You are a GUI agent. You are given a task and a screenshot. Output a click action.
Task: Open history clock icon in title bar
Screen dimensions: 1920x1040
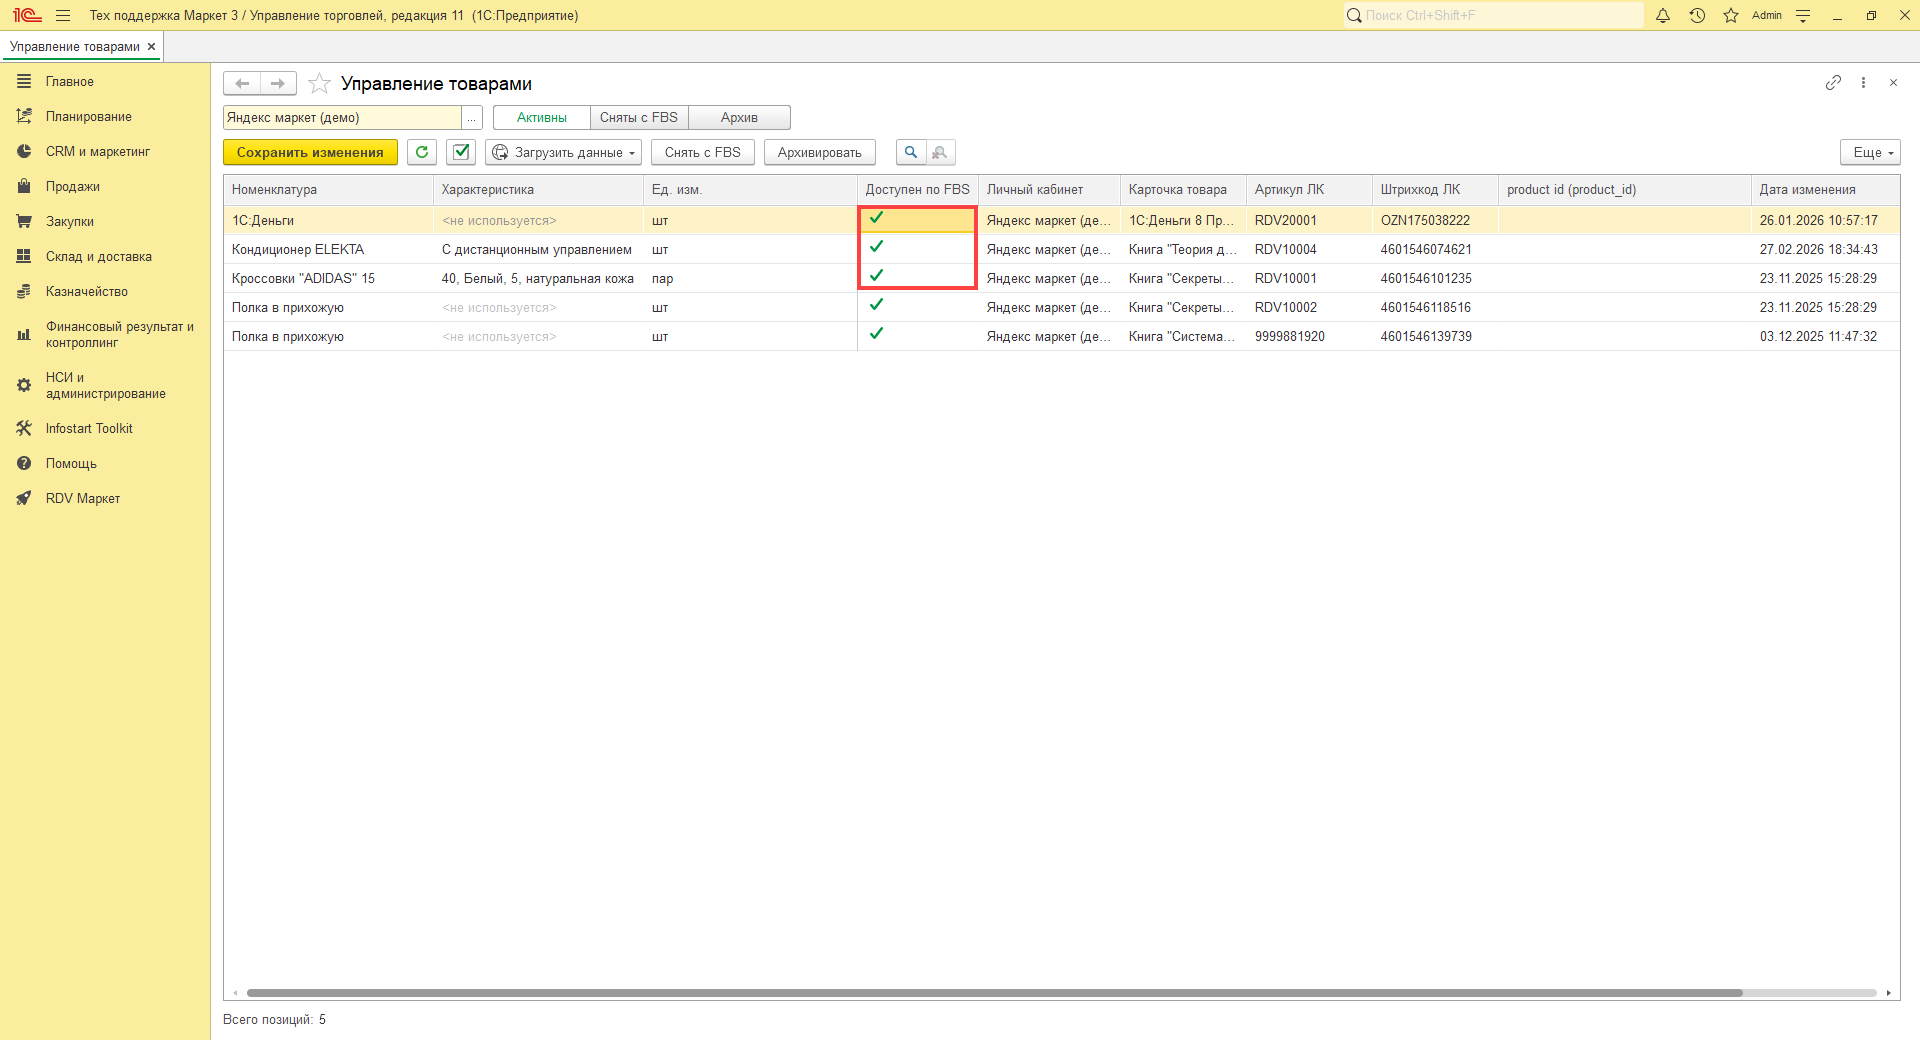1697,16
